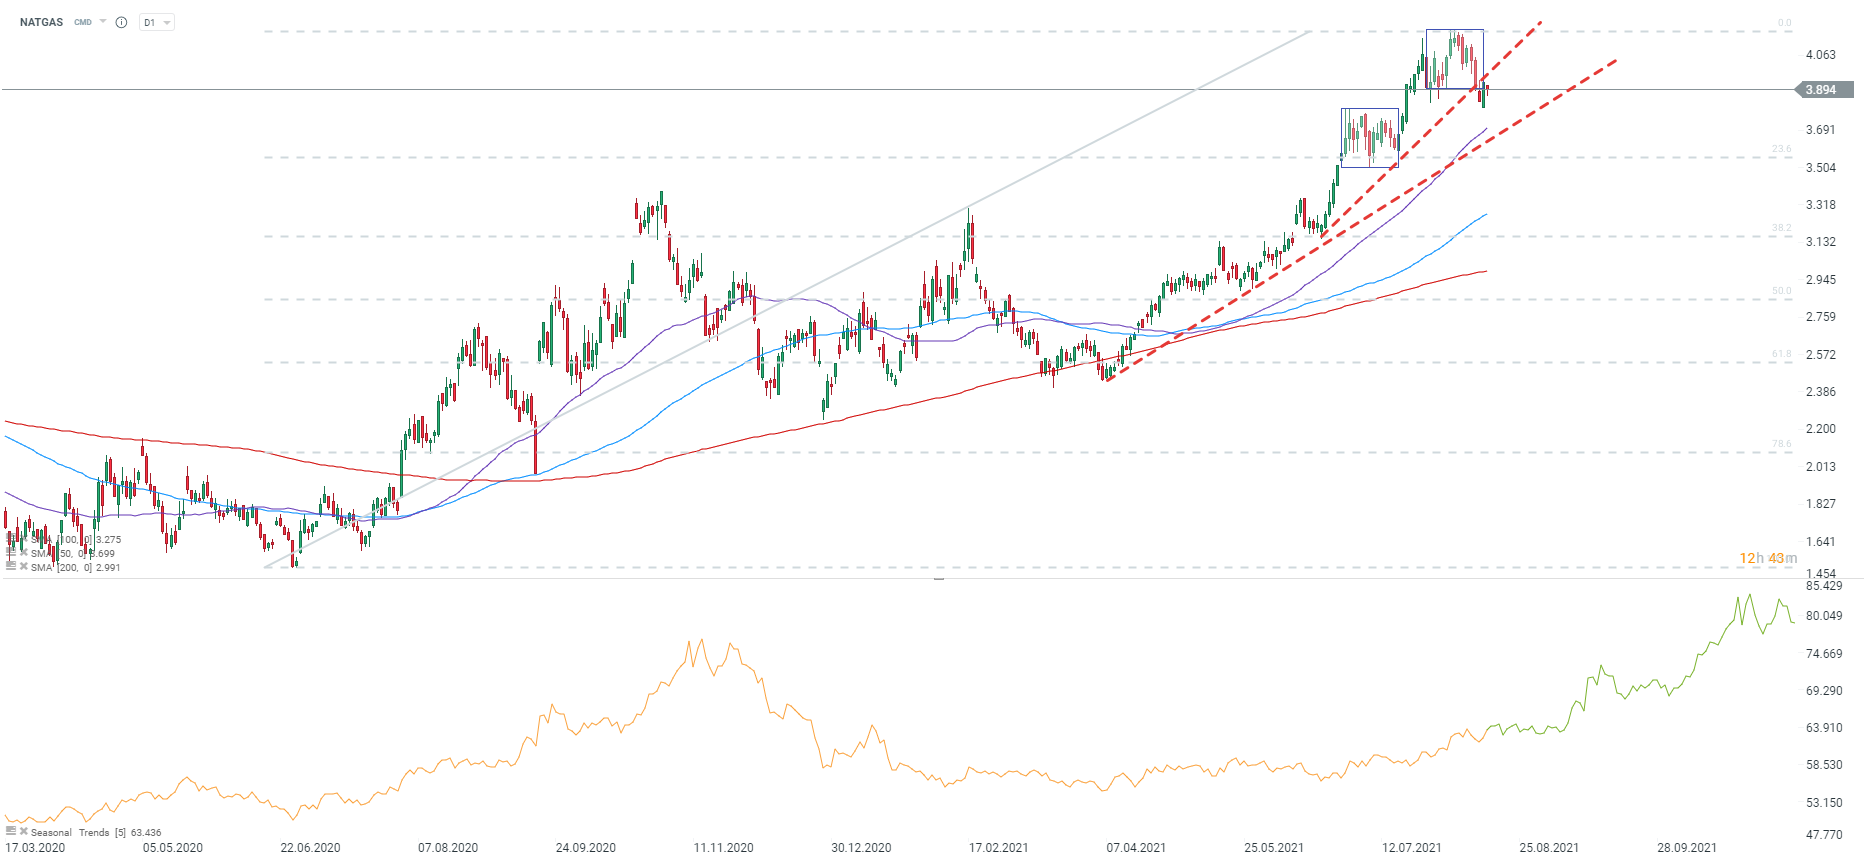The image size is (1866, 865).
Task: Click the 2.200 price axis label
Action: point(1821,429)
